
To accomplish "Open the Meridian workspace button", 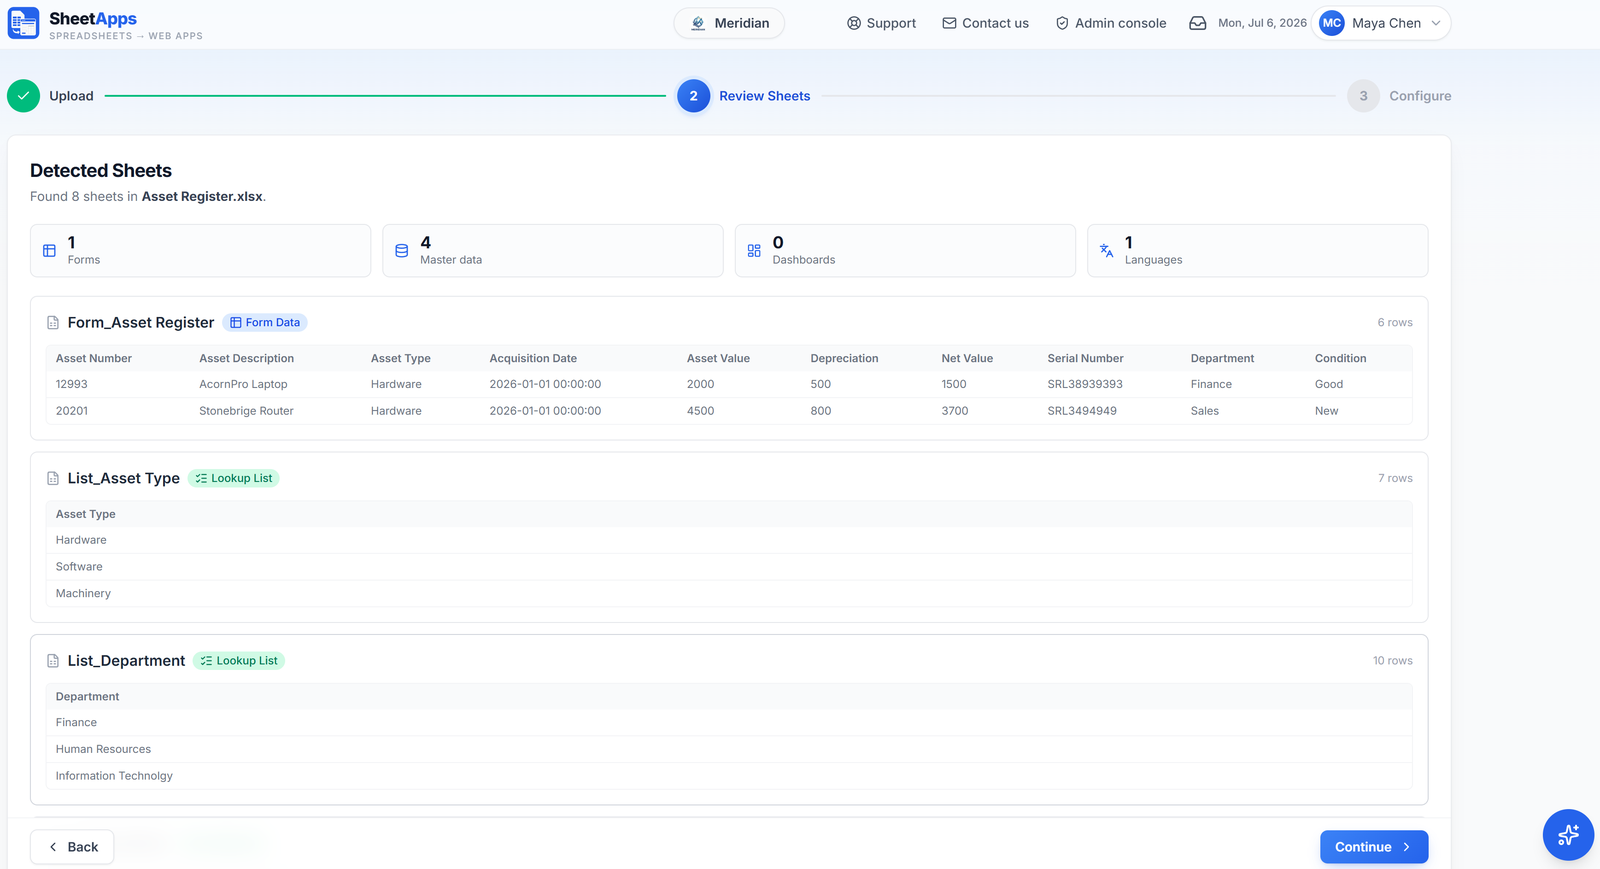I will point(729,23).
